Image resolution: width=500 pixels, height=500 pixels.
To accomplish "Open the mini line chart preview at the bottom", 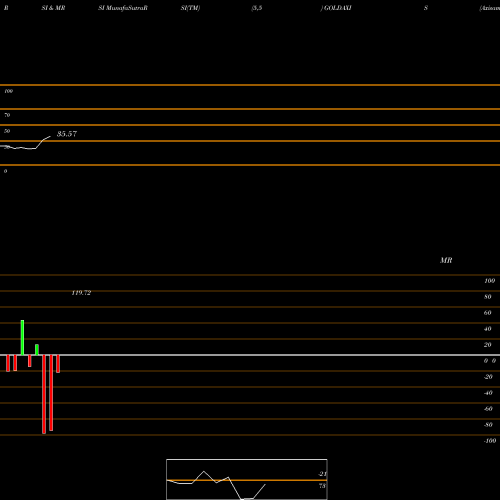I will click(247, 479).
